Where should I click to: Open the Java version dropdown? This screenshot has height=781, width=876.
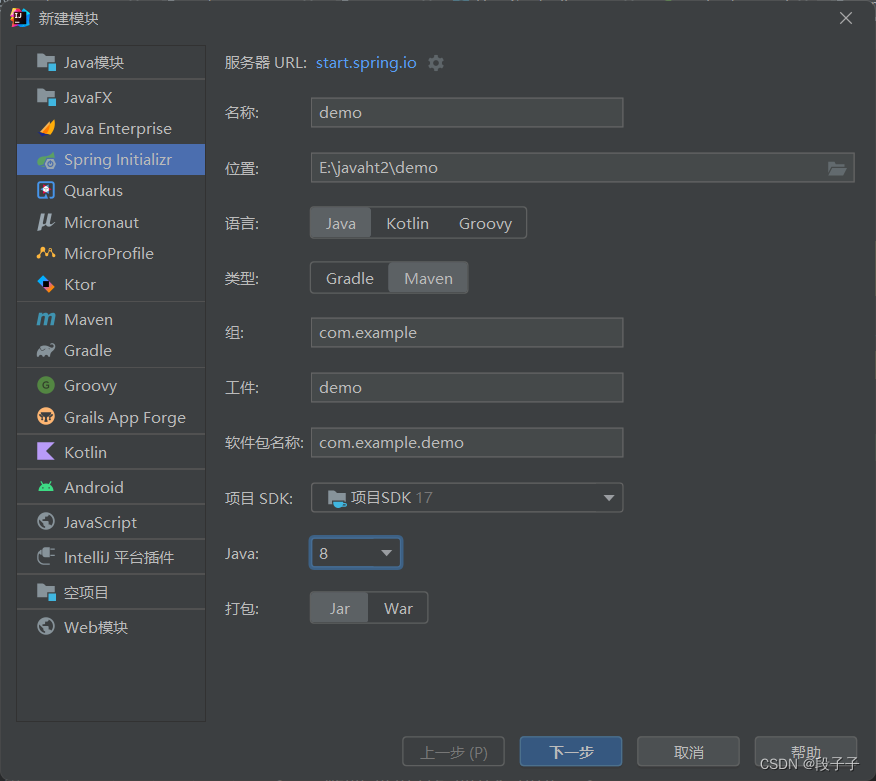click(x=356, y=553)
